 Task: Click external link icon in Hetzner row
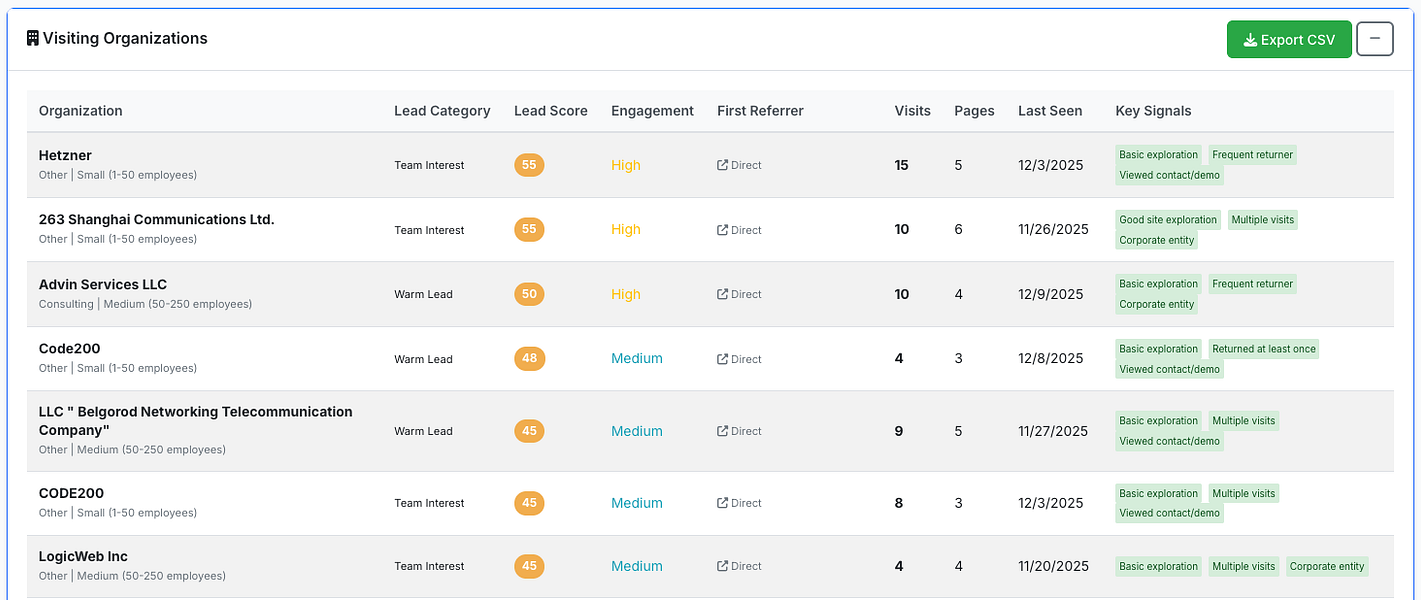(x=722, y=166)
